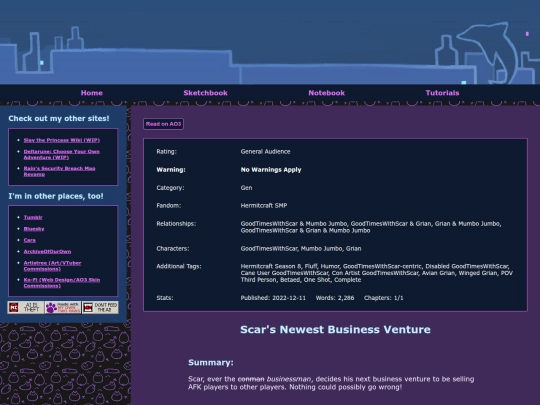Open the Cara link

[29, 240]
